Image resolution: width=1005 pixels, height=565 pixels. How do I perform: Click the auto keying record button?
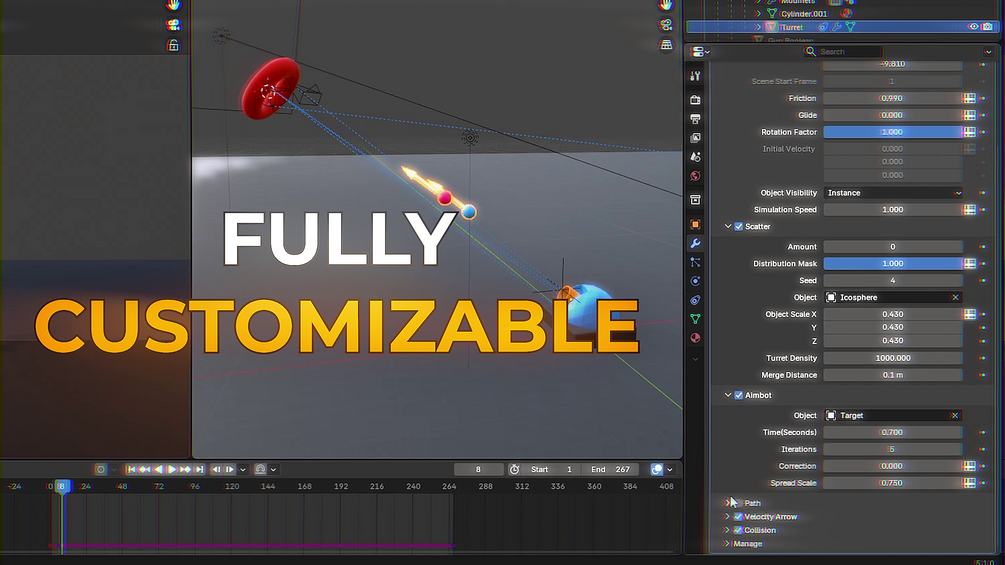(x=101, y=470)
